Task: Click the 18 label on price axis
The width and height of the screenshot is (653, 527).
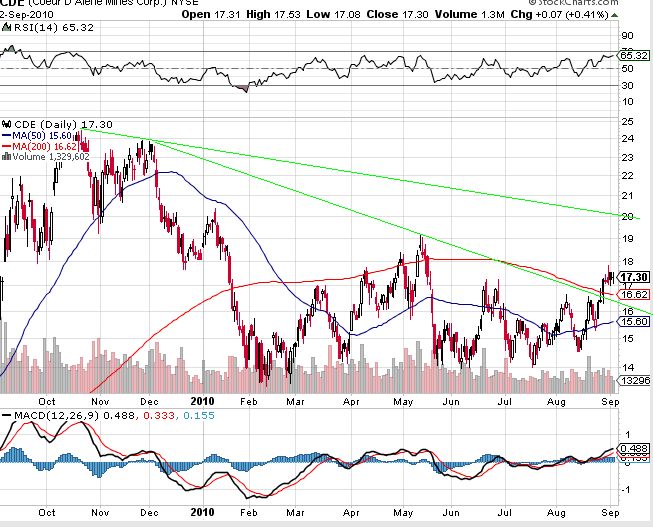Action: click(627, 262)
